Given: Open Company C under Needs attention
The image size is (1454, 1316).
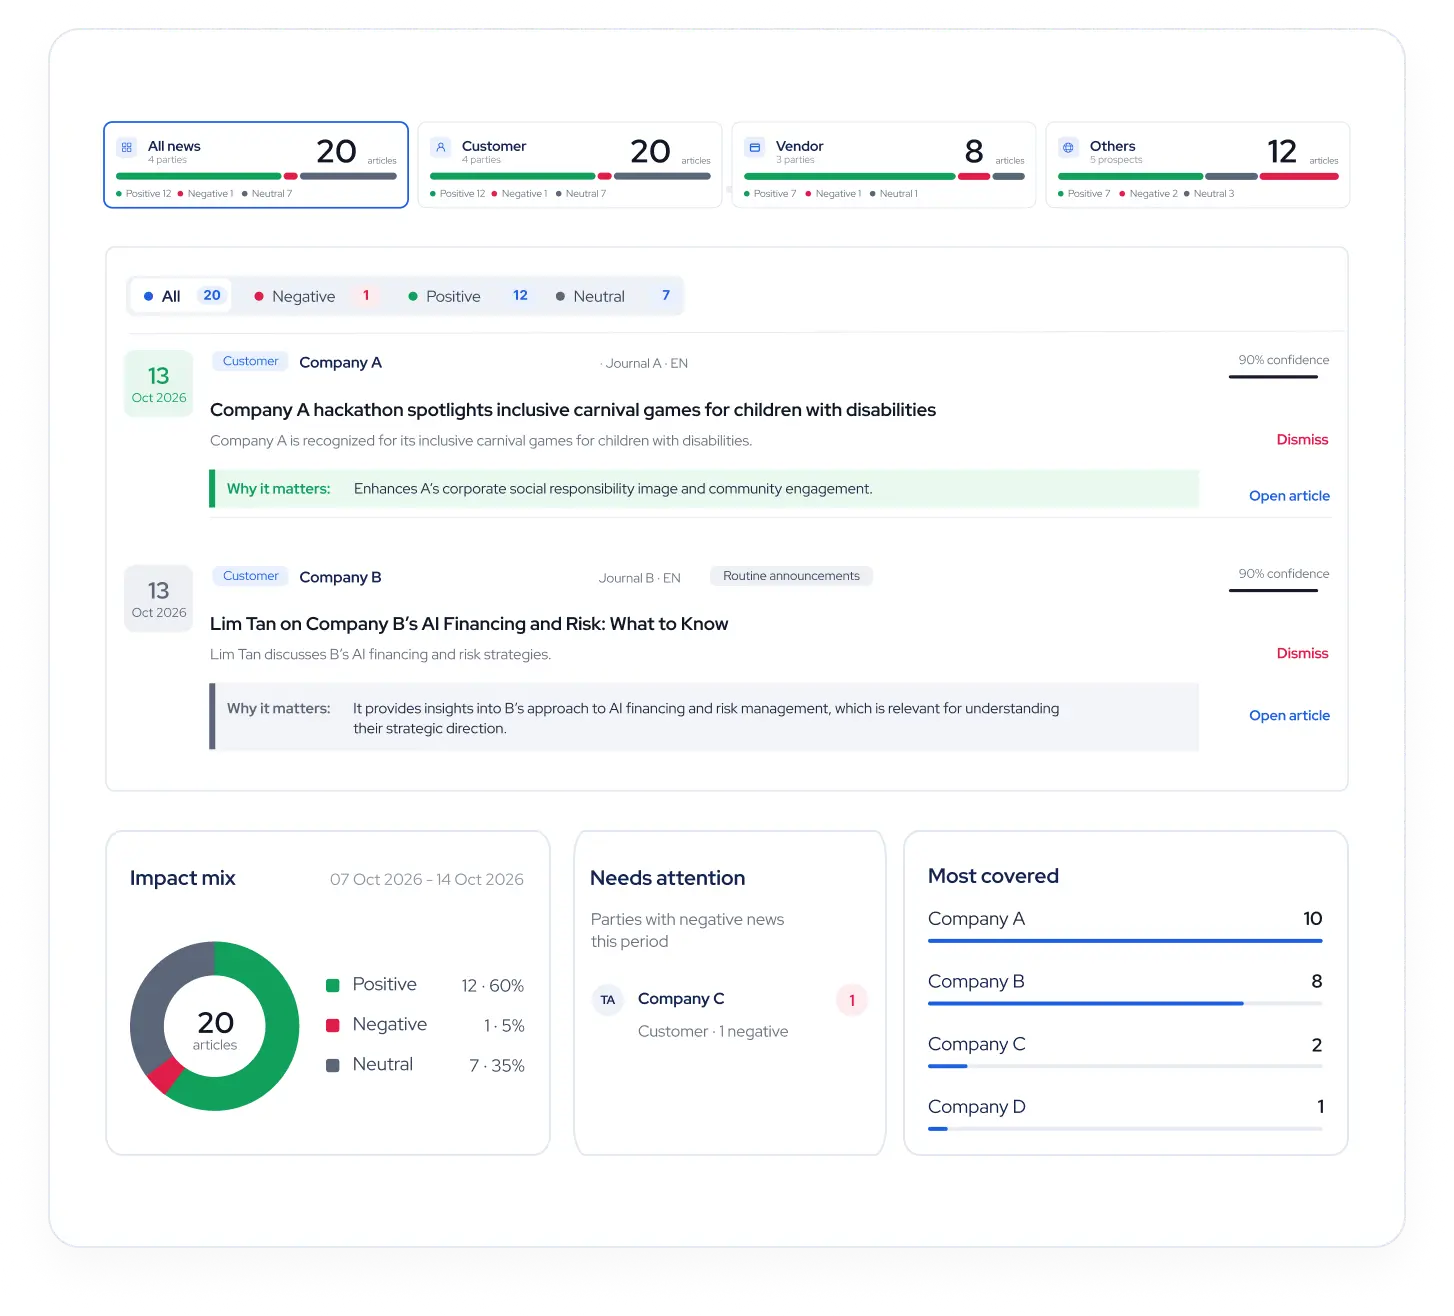Looking at the screenshot, I should [681, 999].
